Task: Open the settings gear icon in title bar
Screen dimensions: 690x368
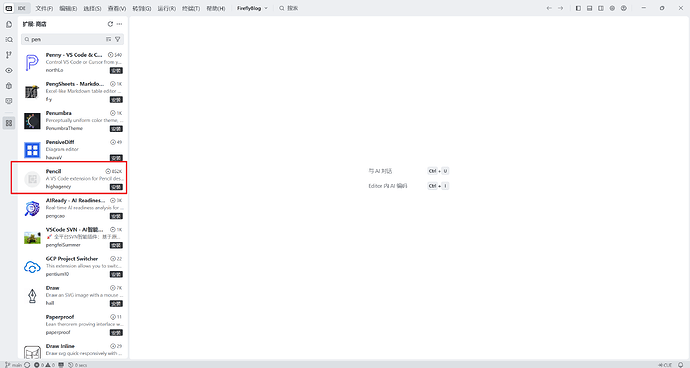Action: pos(612,8)
